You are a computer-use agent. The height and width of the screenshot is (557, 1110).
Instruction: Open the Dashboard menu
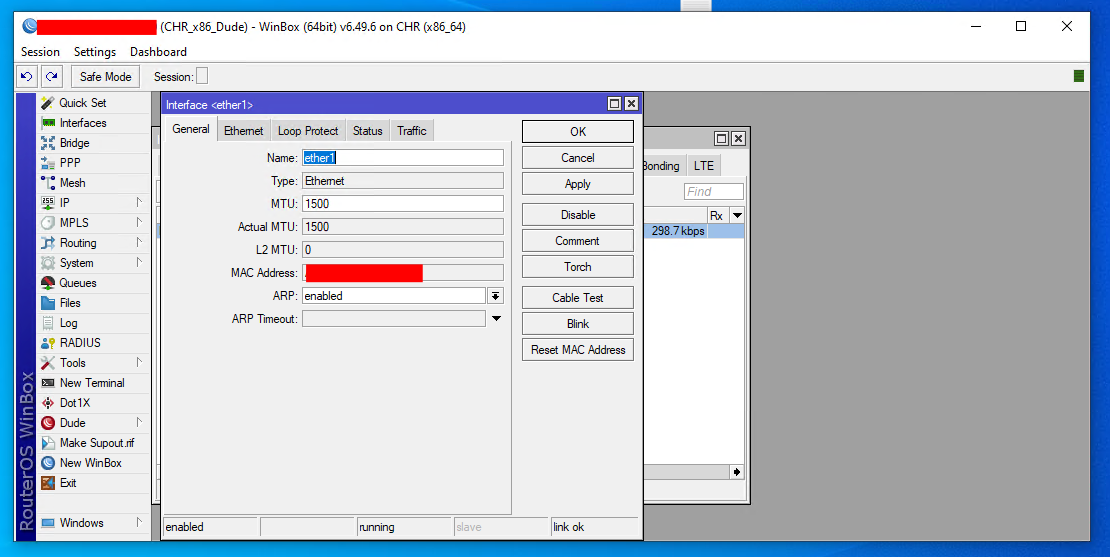pos(159,52)
